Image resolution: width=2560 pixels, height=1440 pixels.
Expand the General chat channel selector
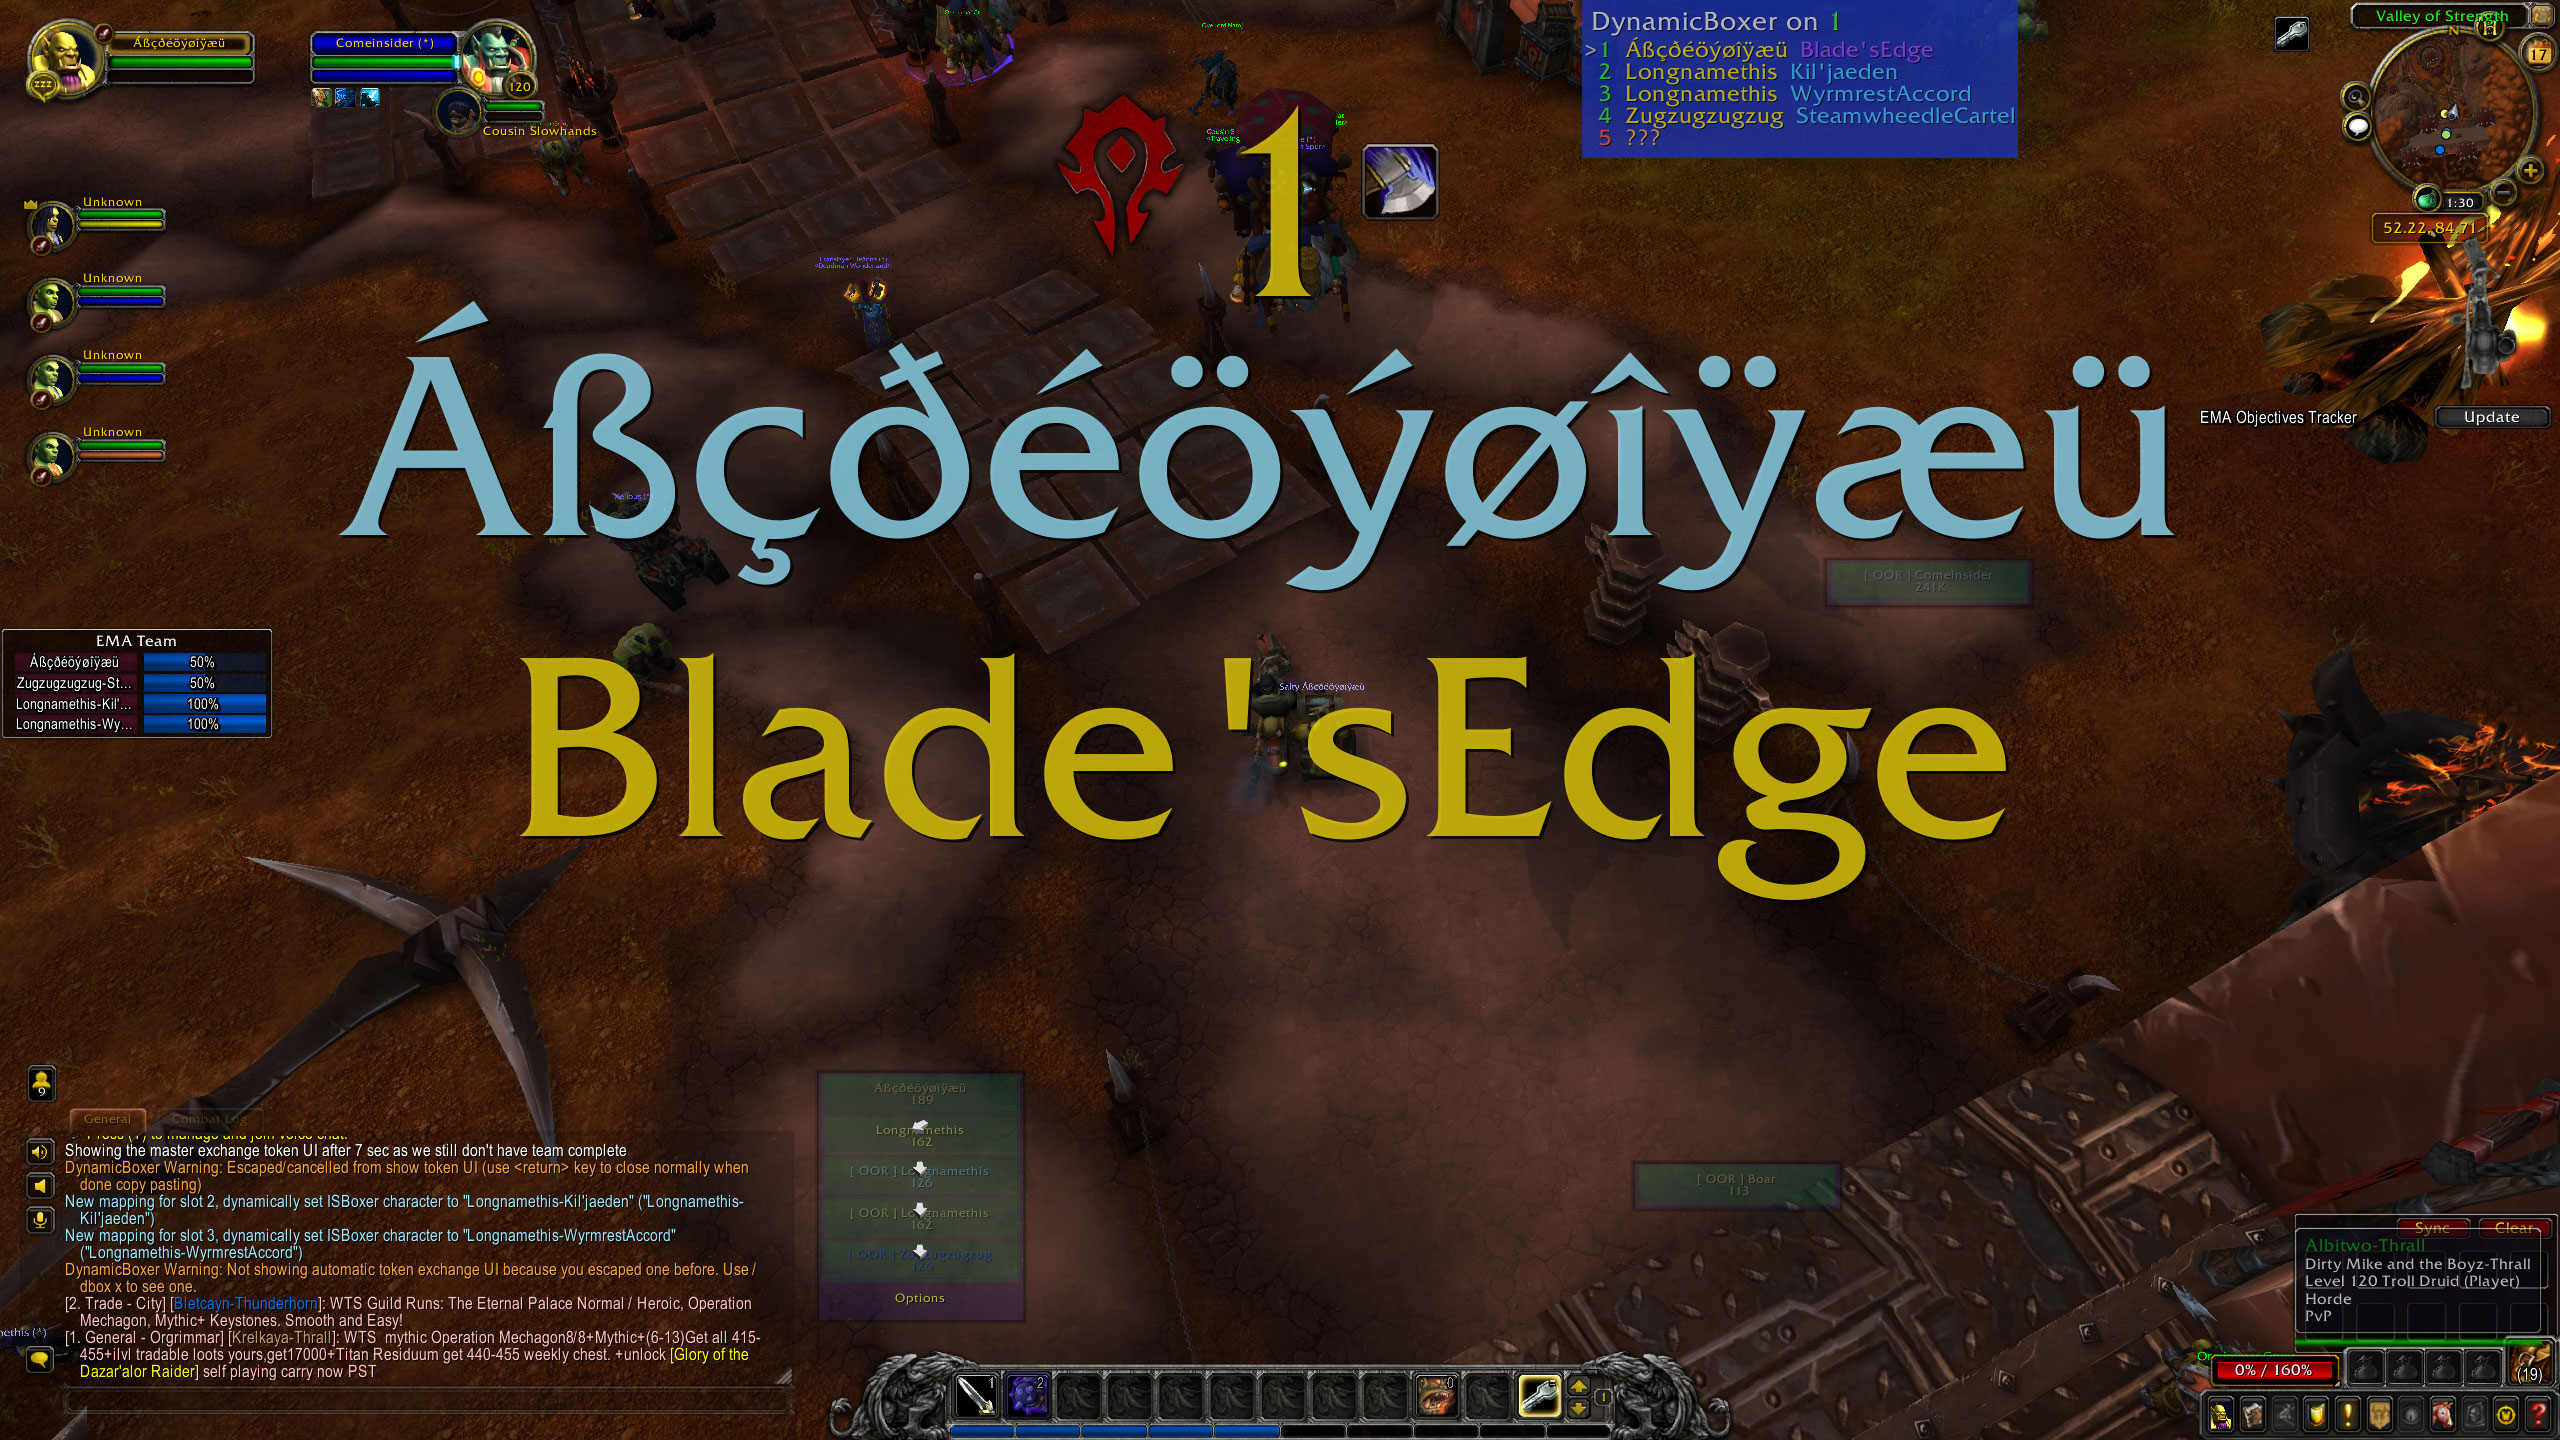pos(105,1108)
